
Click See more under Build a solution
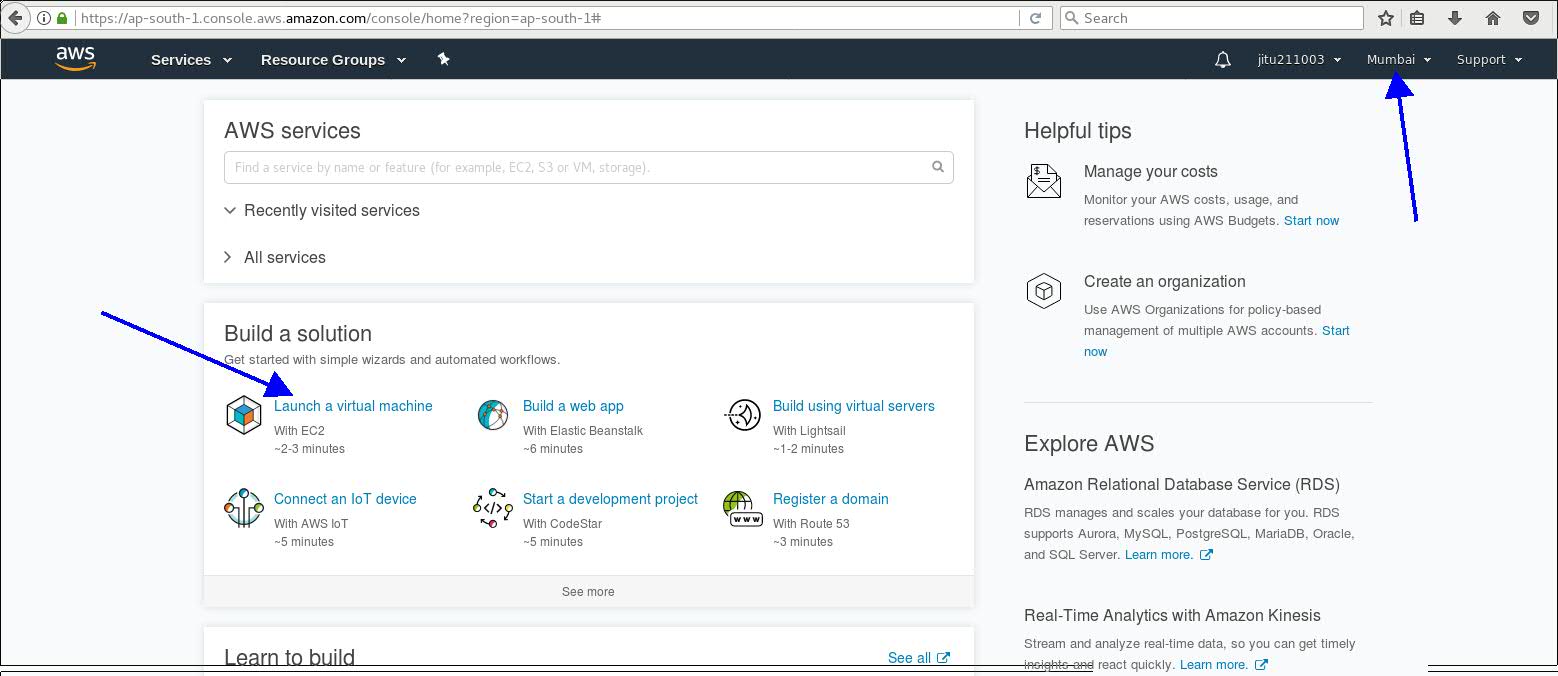point(588,592)
